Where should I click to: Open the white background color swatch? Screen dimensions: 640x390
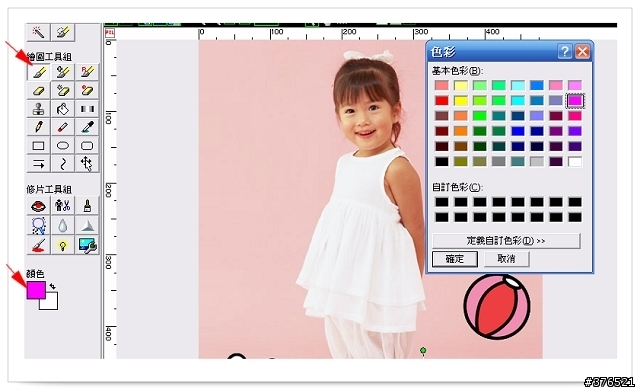tap(51, 304)
